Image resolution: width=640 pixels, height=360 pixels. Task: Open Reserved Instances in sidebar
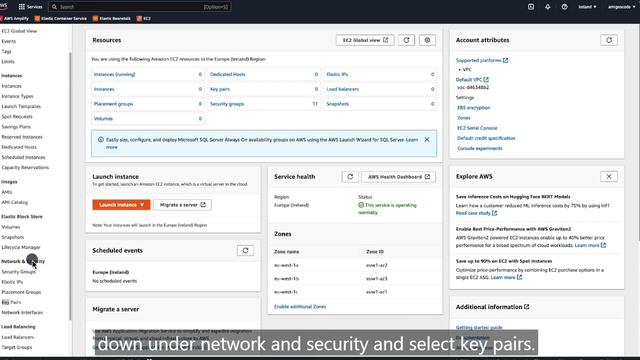point(22,137)
